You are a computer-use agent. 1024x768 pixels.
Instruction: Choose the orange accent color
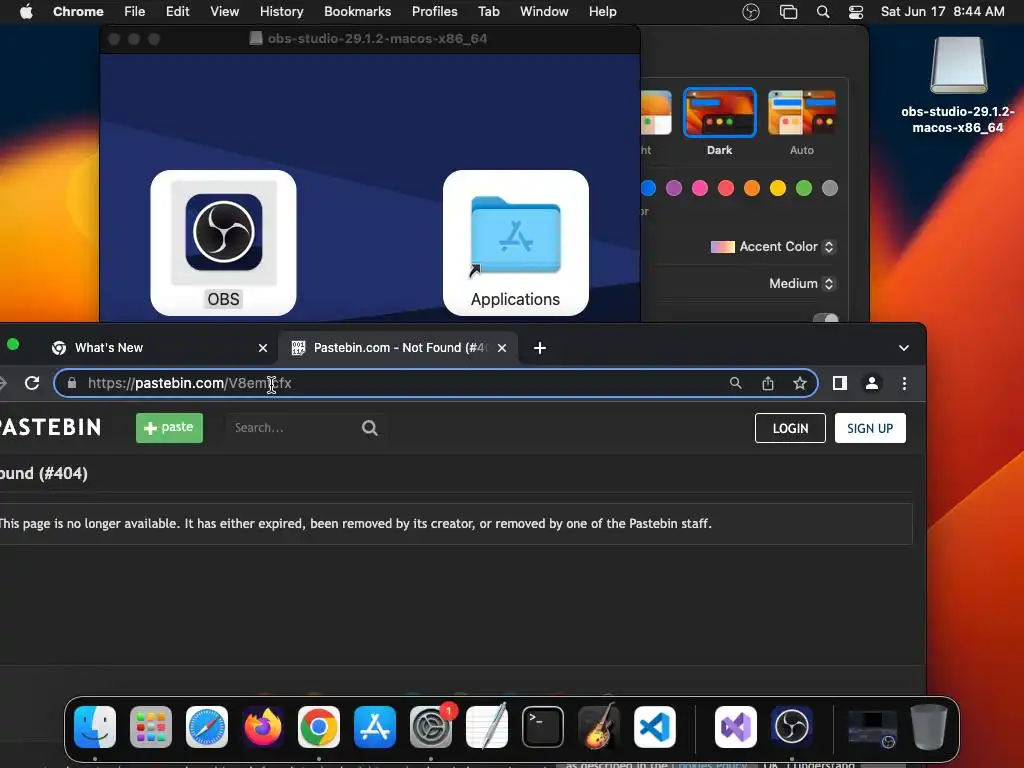point(752,188)
